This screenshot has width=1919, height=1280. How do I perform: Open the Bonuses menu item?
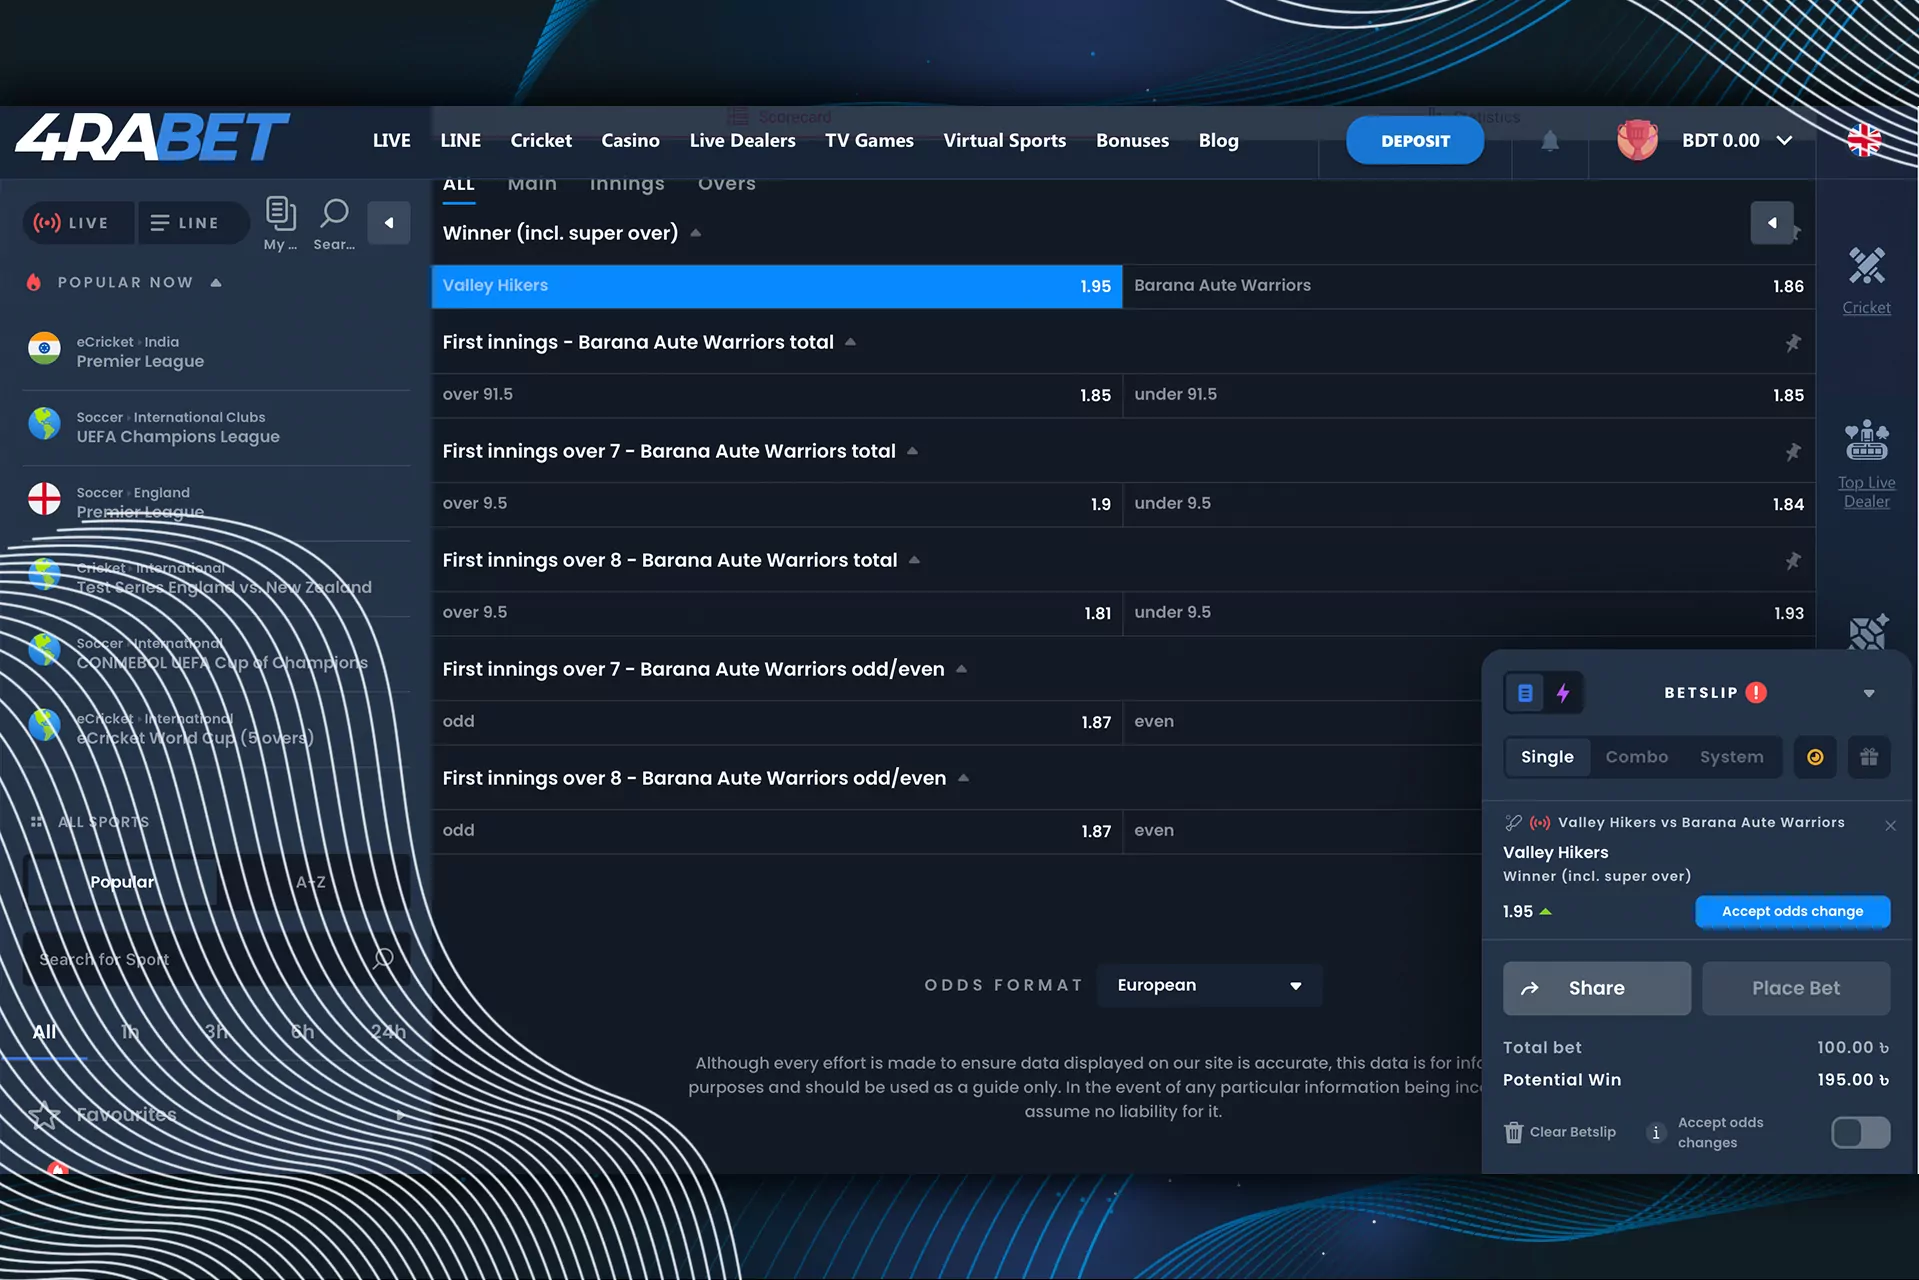1132,141
